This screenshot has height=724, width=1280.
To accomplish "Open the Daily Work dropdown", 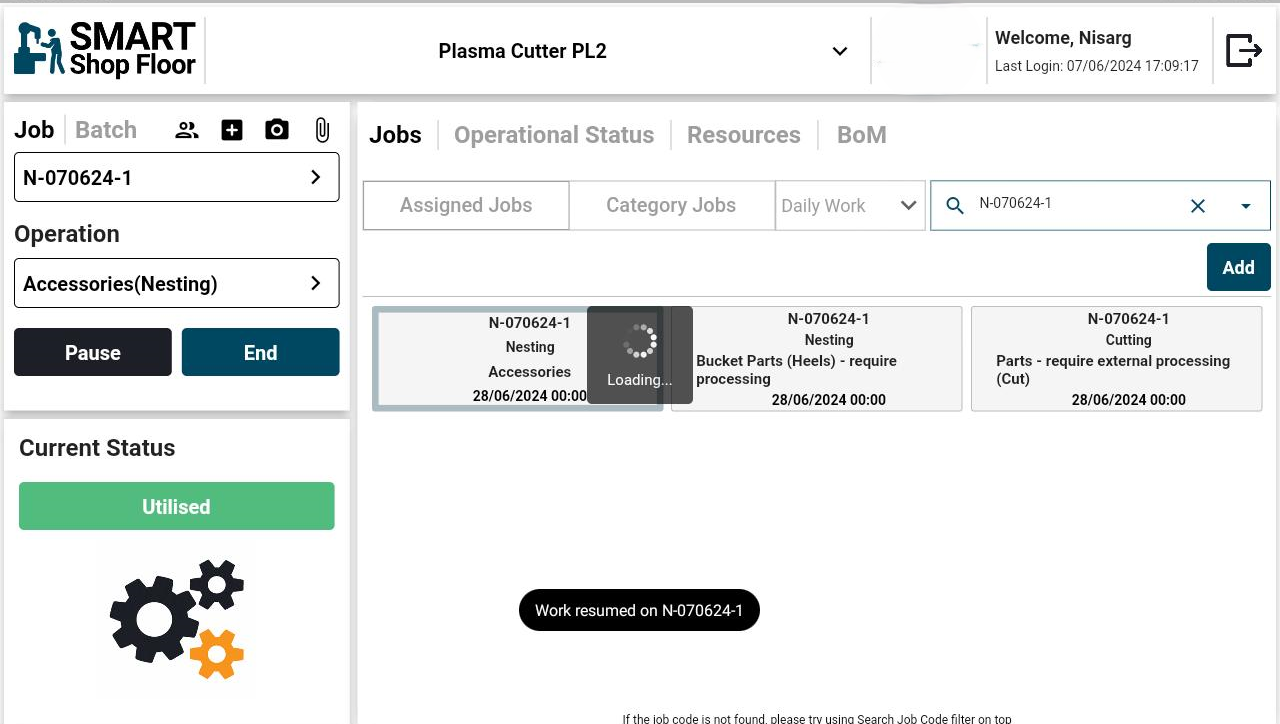I will [x=849, y=206].
